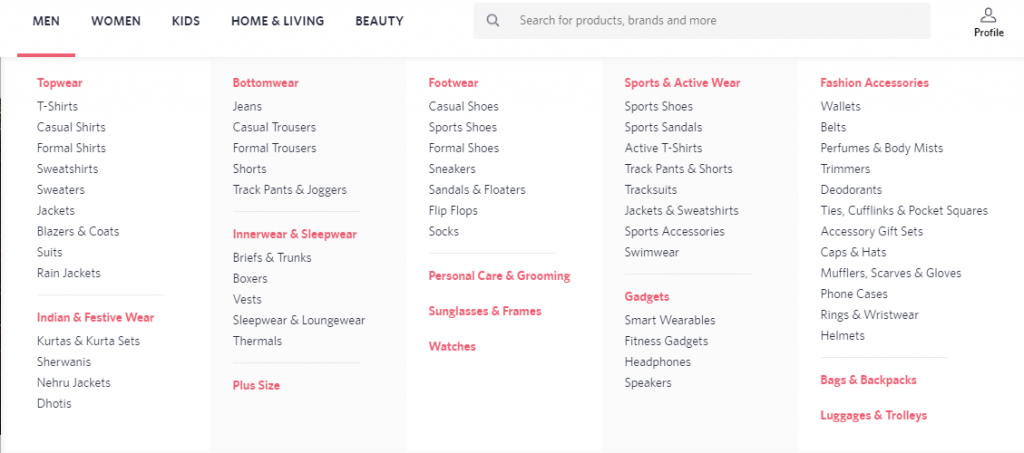Open Personal Care & Grooming
The image size is (1024, 453).
coord(499,276)
